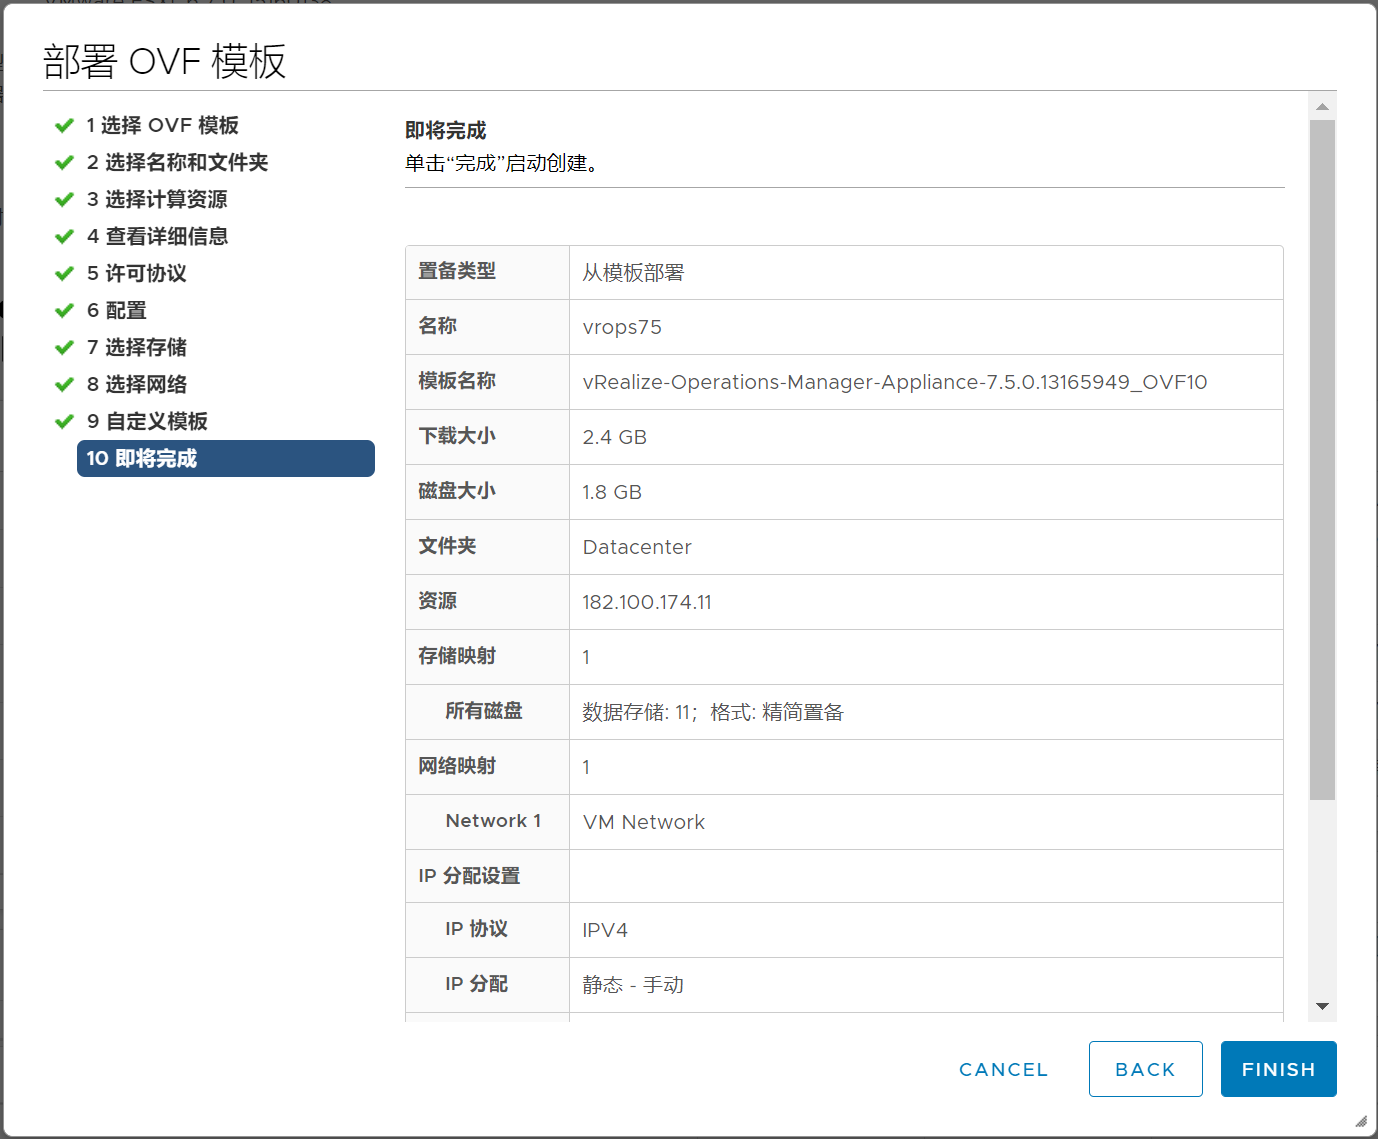Click the IP 协议 row label
The width and height of the screenshot is (1378, 1139).
point(476,929)
